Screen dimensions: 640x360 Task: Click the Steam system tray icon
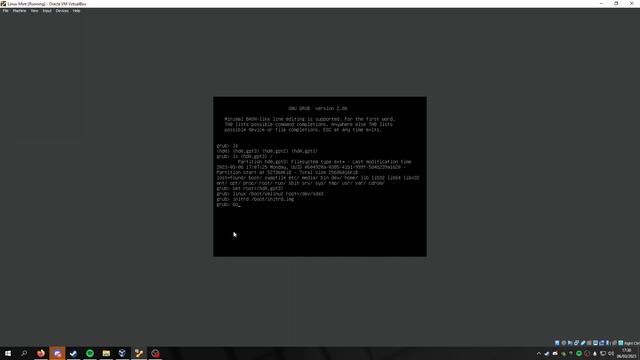547,353
